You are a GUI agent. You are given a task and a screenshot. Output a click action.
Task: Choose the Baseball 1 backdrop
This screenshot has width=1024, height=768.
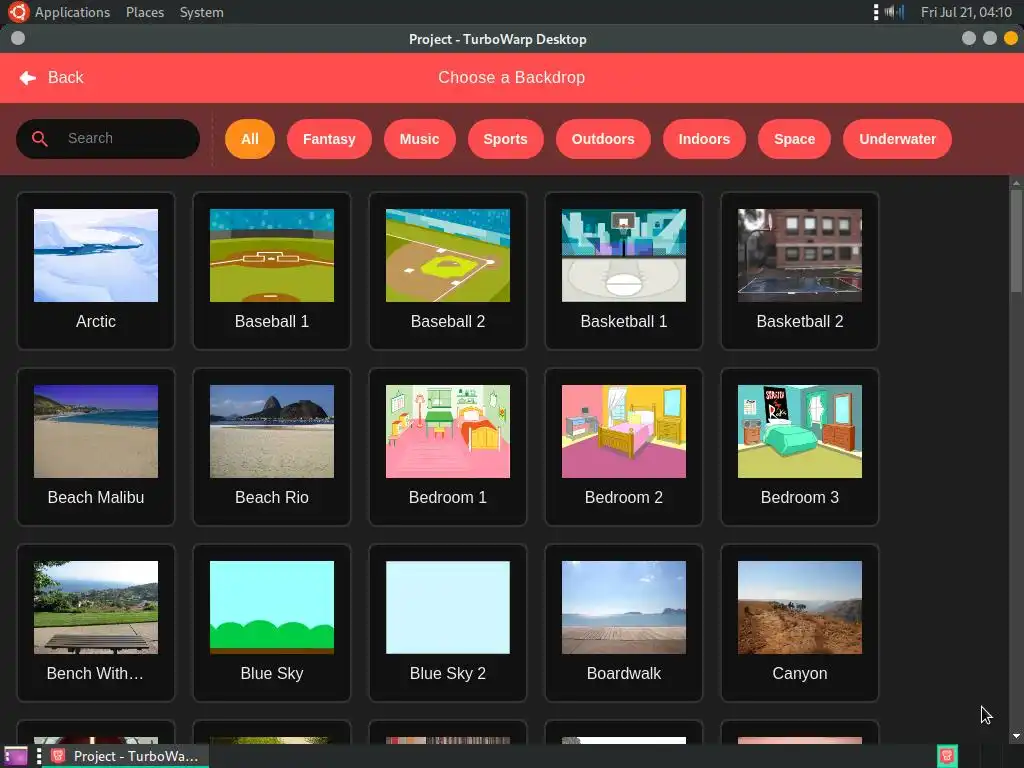[272, 270]
